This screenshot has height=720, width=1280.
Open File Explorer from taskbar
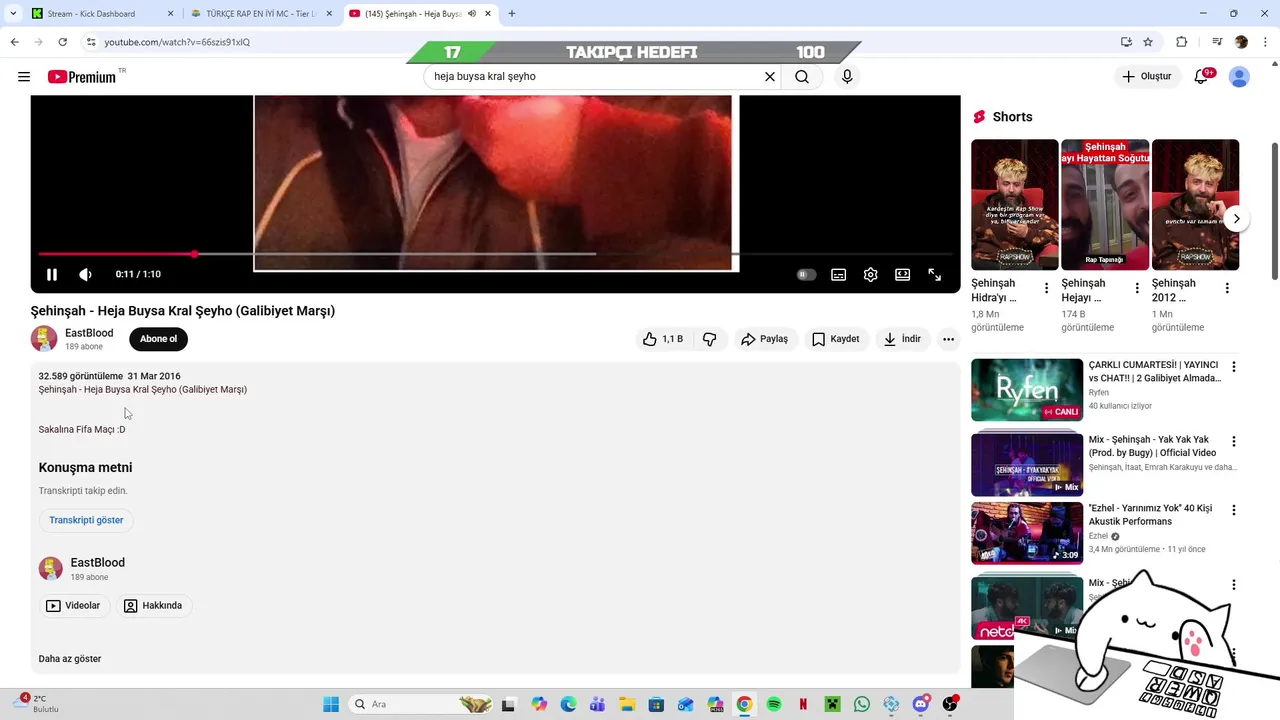point(626,704)
